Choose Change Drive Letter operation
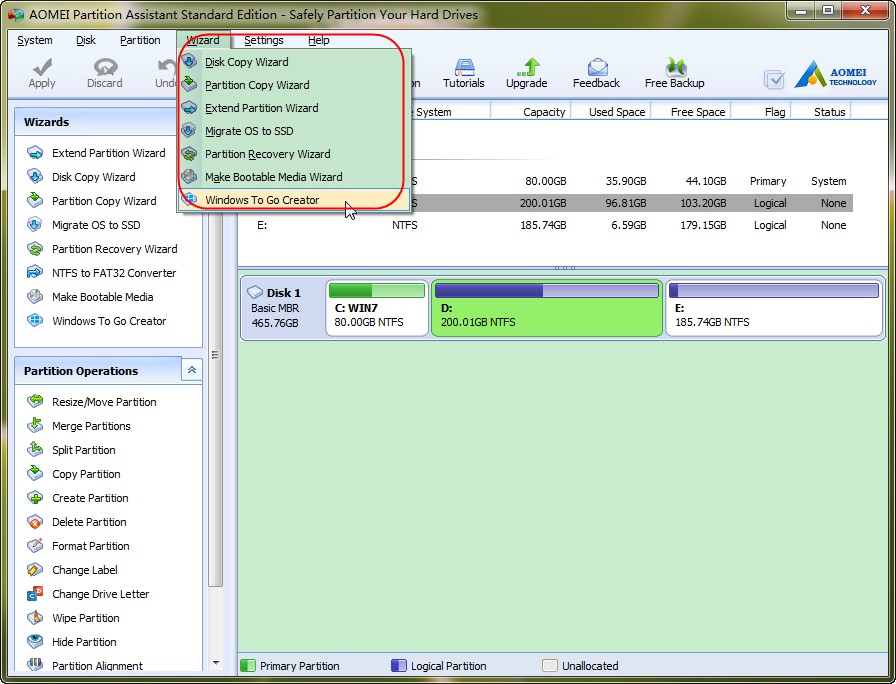The width and height of the screenshot is (896, 684). 88,594
